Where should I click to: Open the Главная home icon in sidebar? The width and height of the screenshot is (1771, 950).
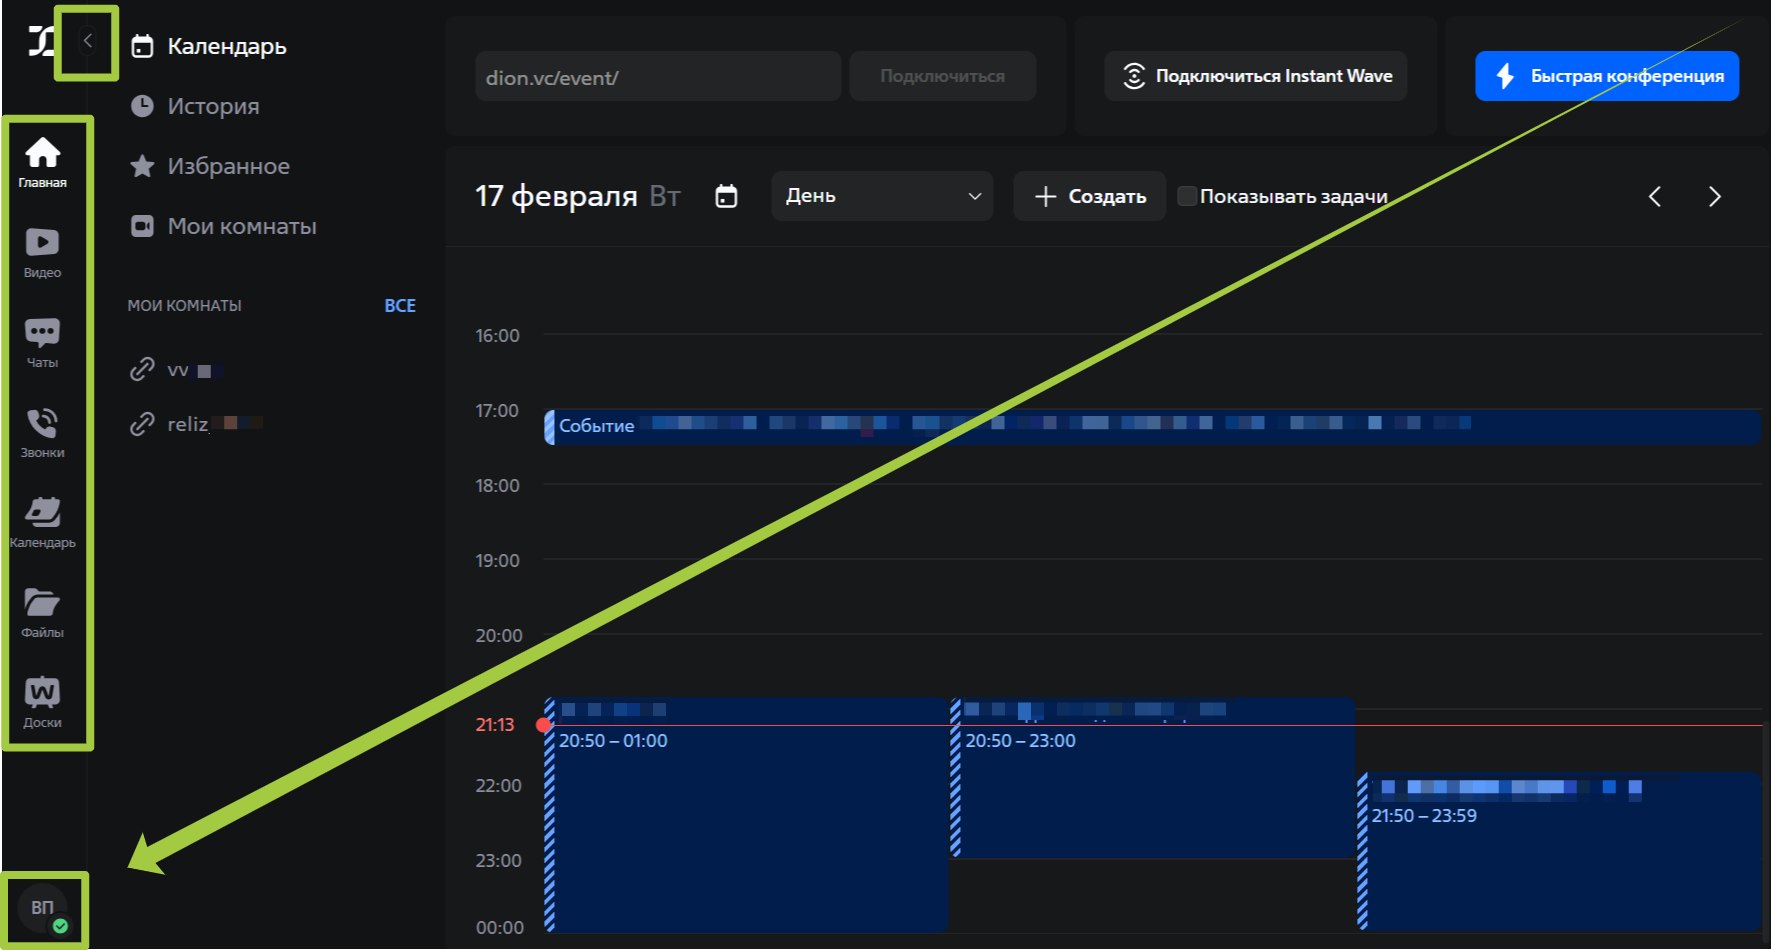(x=42, y=161)
